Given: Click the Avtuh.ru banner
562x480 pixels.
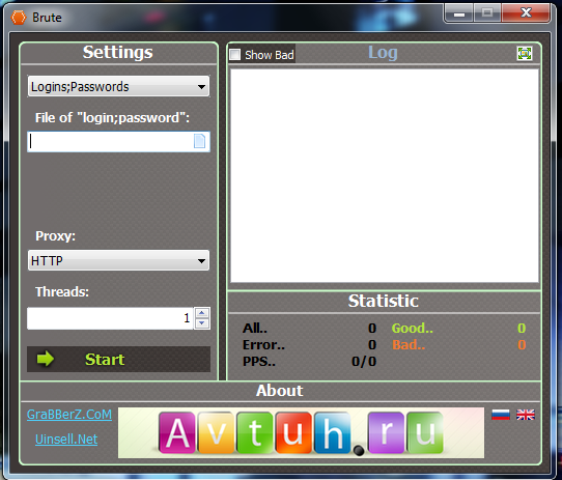Looking at the screenshot, I should click(301, 433).
